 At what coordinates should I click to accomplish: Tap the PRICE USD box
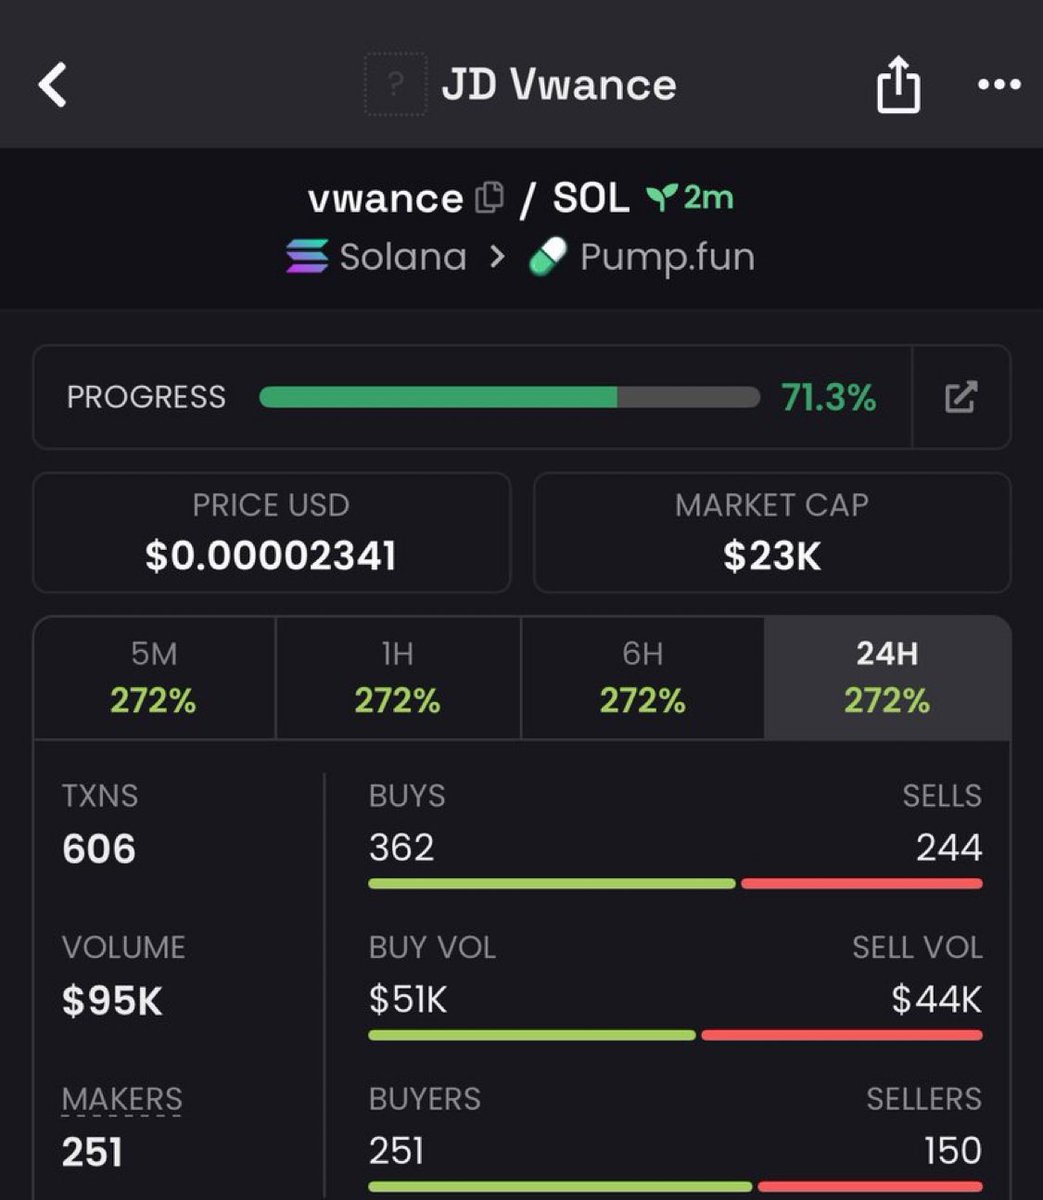271,532
